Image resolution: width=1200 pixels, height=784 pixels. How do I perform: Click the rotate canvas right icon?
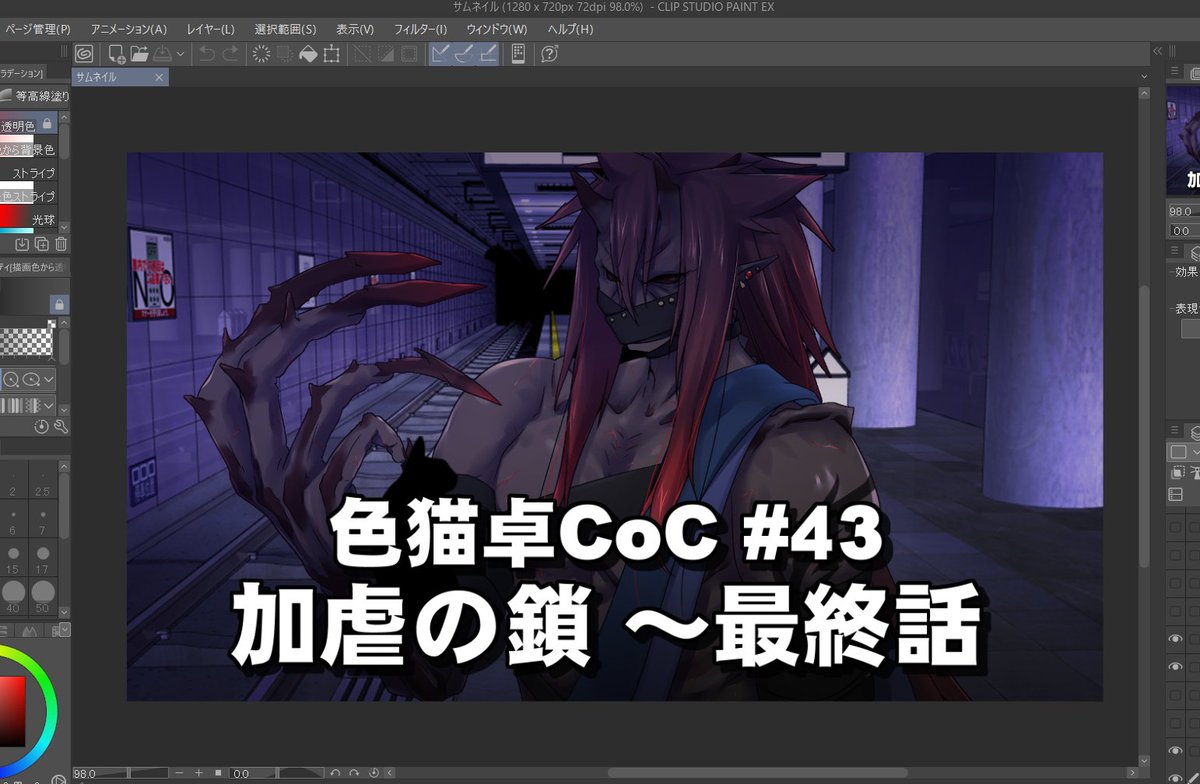355,774
